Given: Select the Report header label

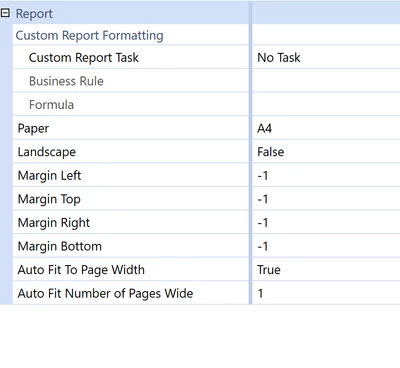Looking at the screenshot, I should coord(34,14).
